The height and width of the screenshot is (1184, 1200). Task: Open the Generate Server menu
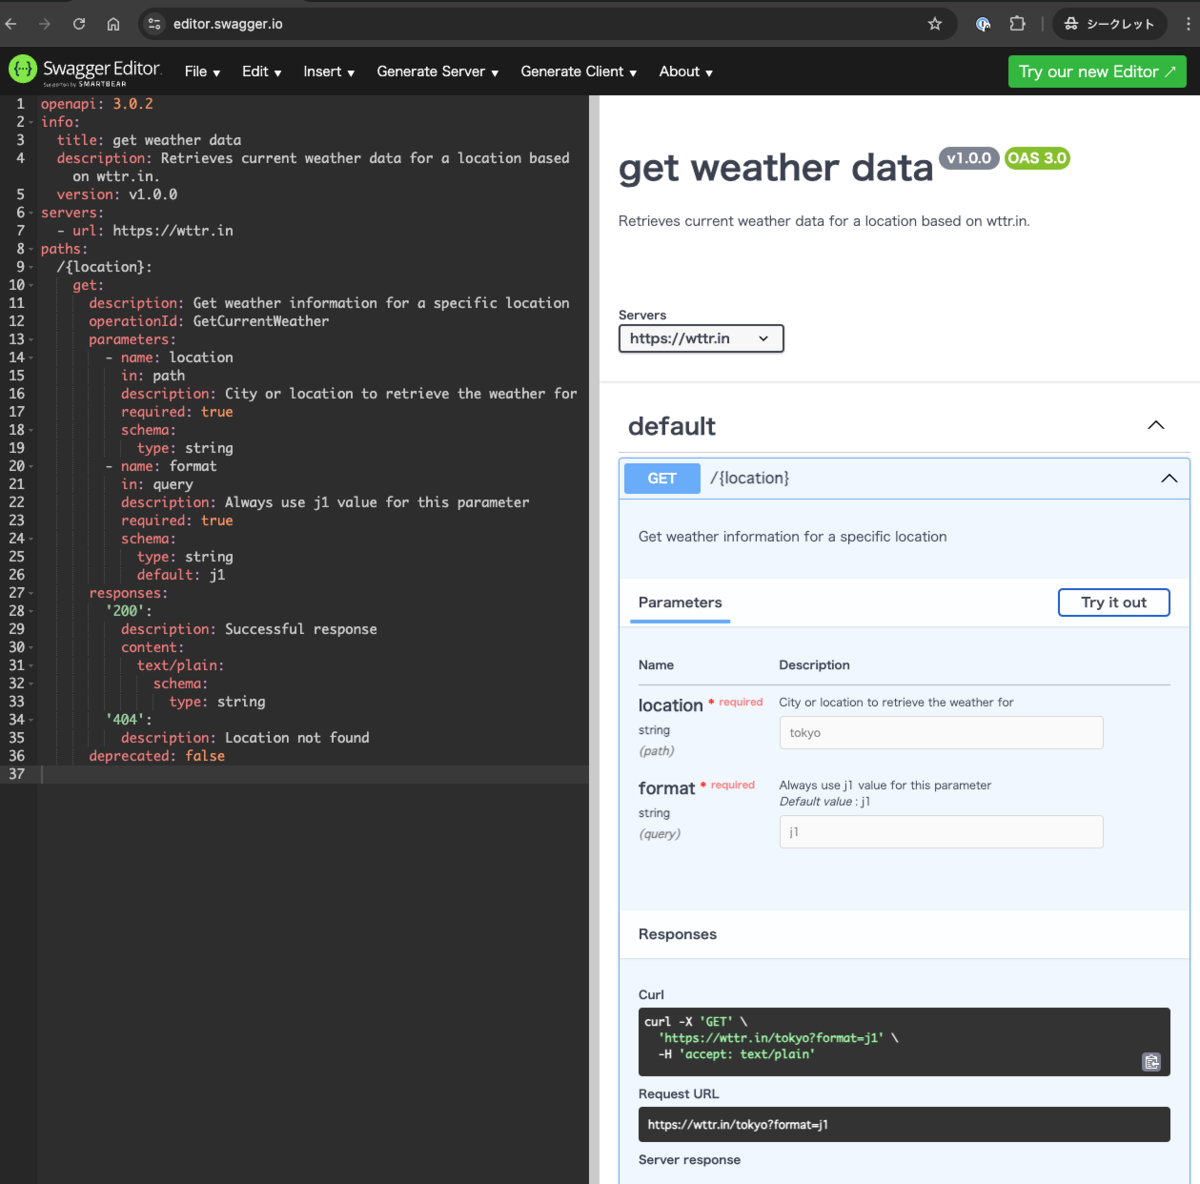(438, 72)
